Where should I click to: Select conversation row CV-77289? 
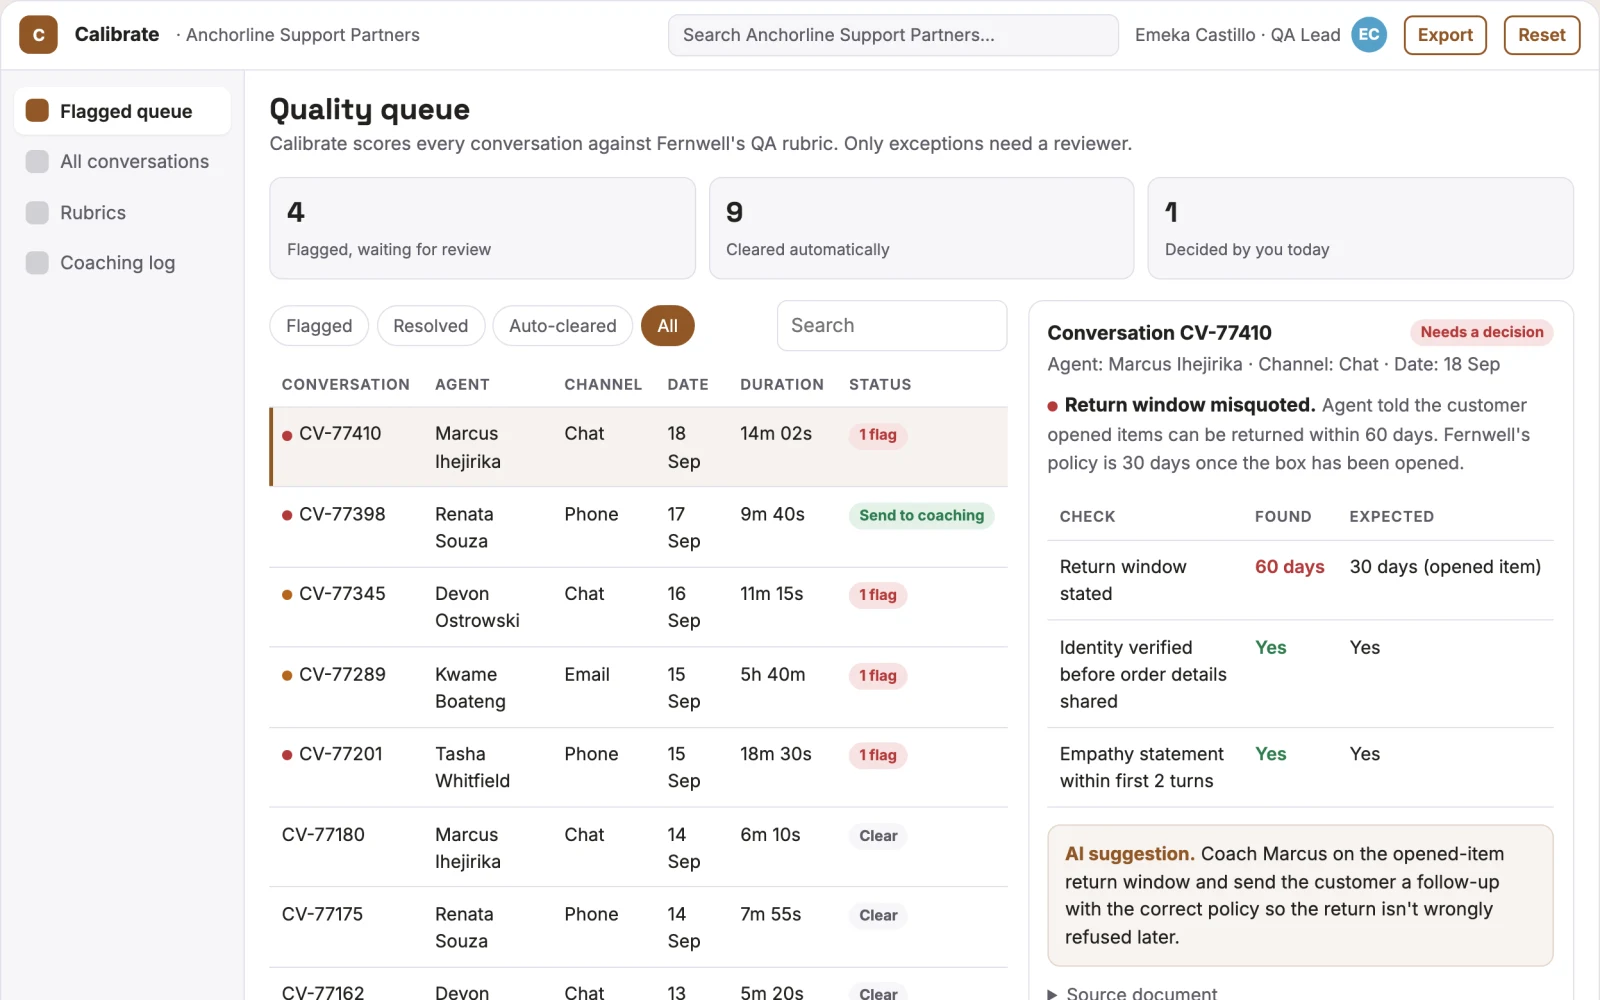[x=639, y=687]
